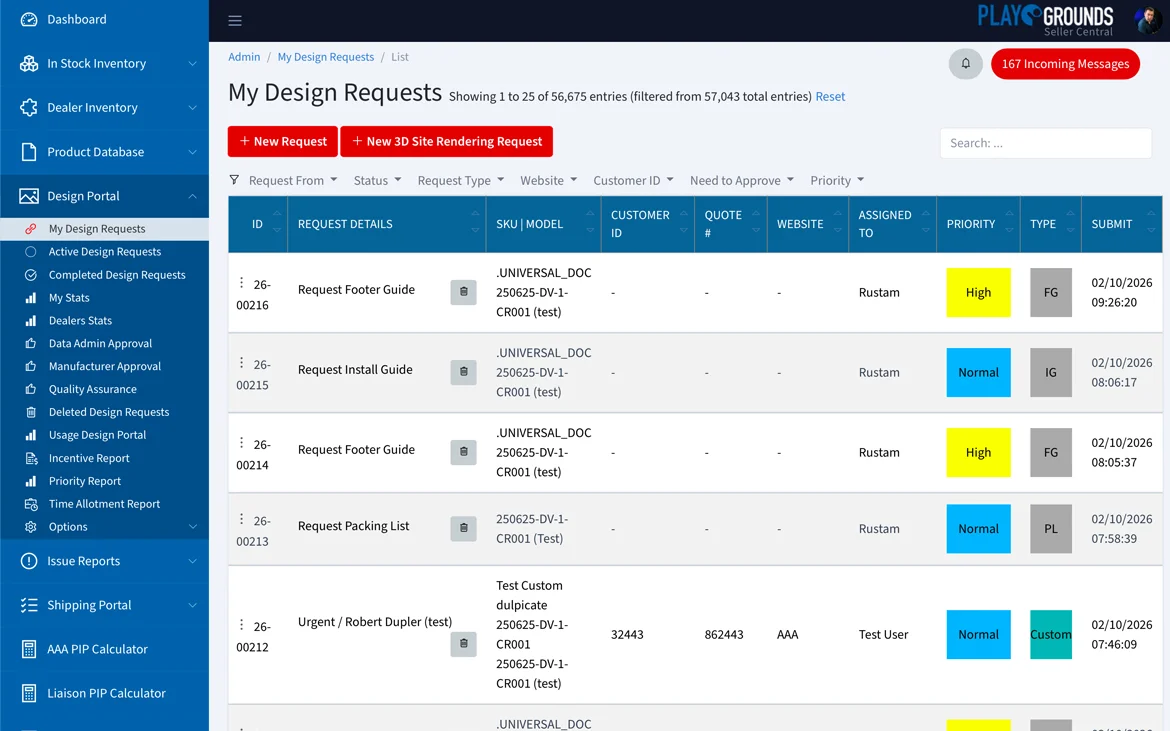
Task: Click the New 3D Site Rendering Request button
Action: point(446,141)
